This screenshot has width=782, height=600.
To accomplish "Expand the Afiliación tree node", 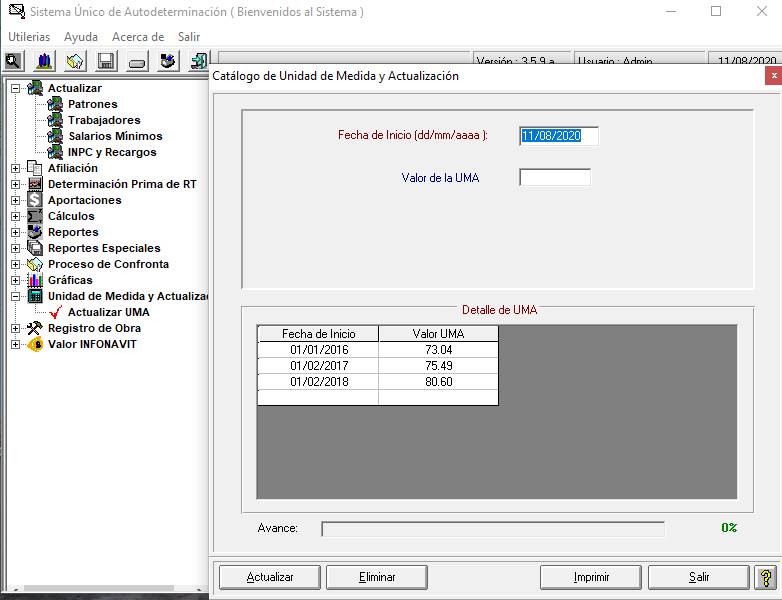I will pos(15,169).
